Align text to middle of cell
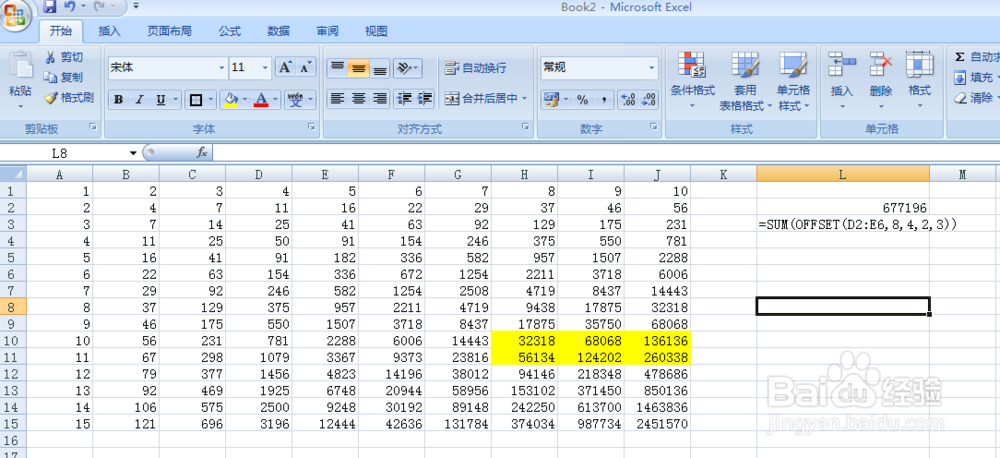This screenshot has height=458, width=1000. [358, 68]
